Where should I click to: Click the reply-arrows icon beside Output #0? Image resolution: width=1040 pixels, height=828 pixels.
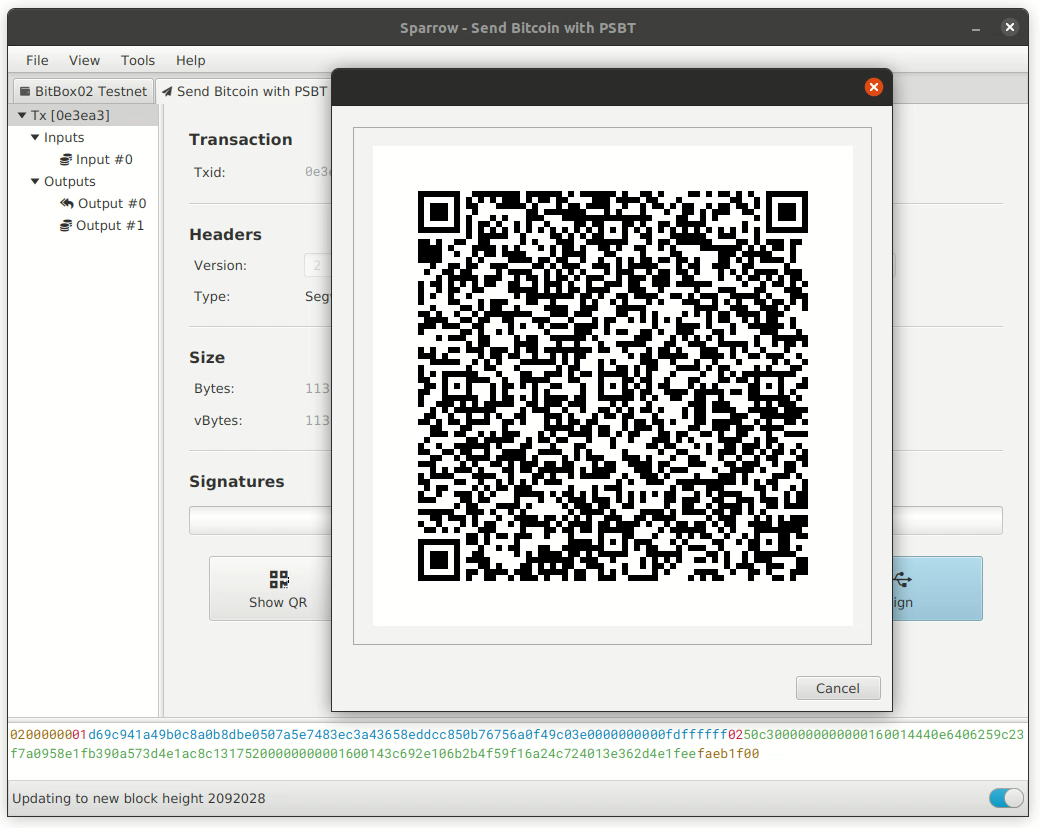[66, 203]
